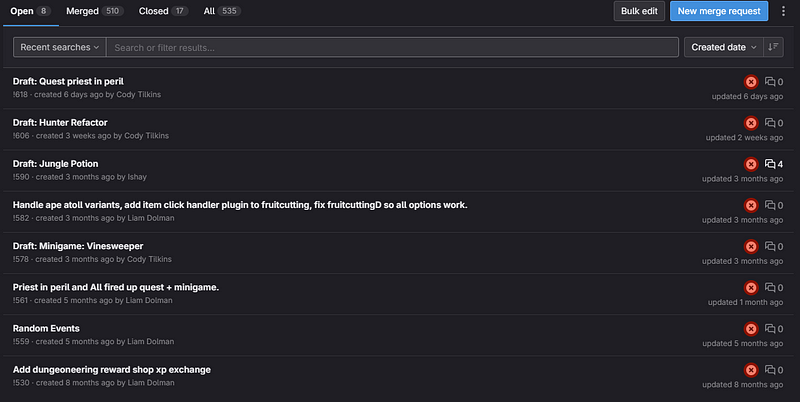
Task: Click failed pipeline icon for Quest priest in peril
Action: click(751, 82)
